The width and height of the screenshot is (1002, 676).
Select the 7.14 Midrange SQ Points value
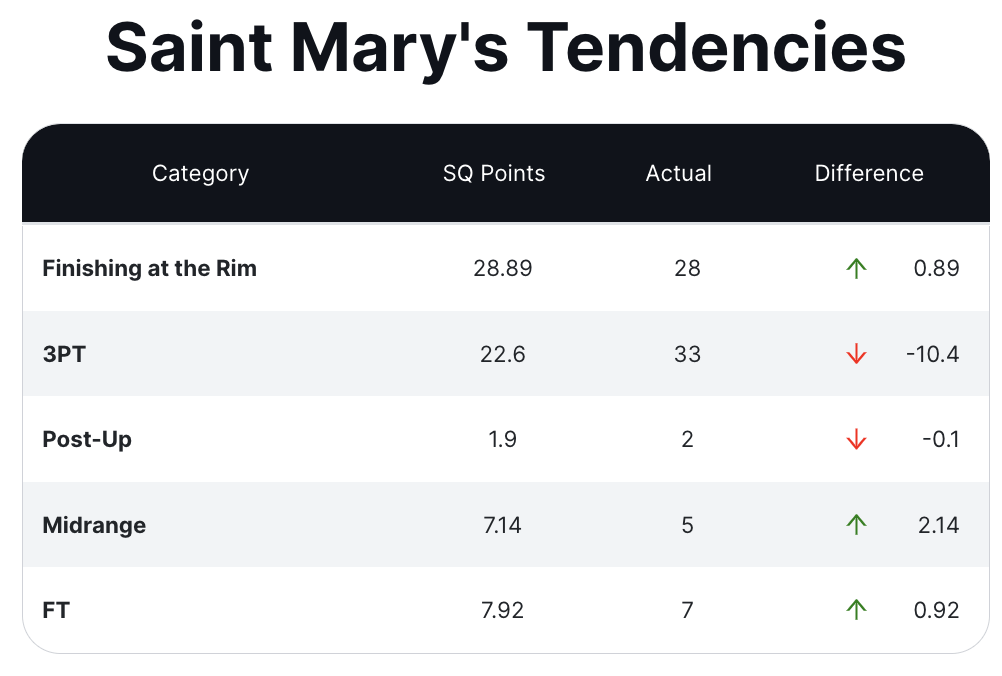click(x=502, y=525)
